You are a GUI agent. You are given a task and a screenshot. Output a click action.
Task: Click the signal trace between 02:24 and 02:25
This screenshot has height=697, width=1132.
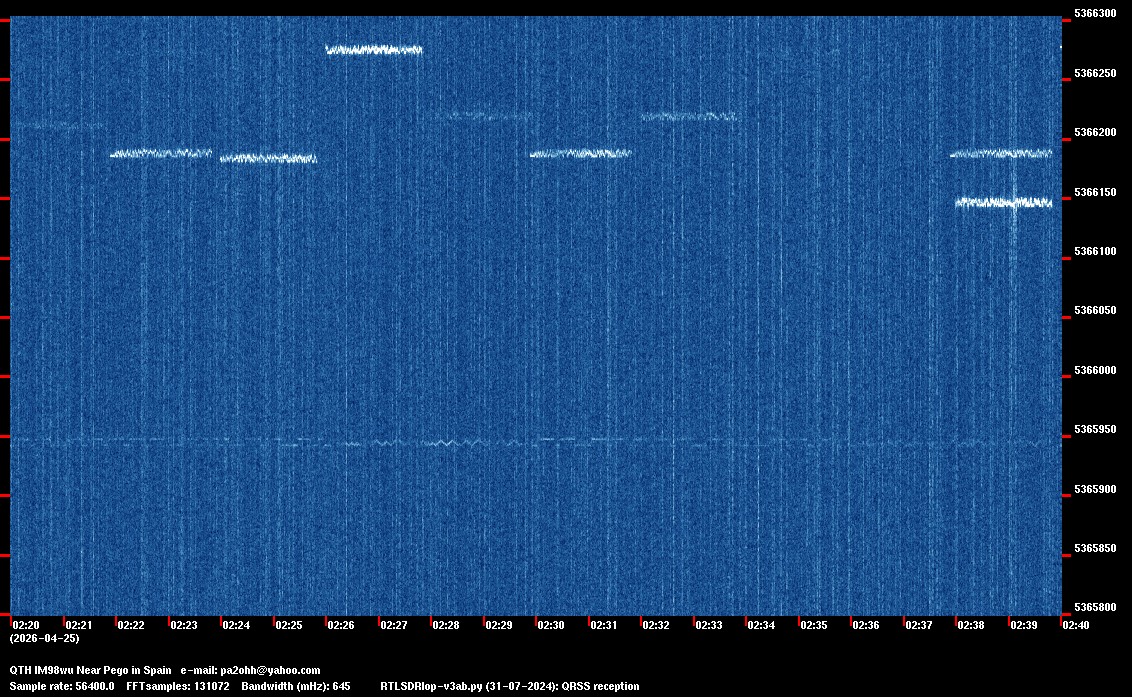[267, 158]
